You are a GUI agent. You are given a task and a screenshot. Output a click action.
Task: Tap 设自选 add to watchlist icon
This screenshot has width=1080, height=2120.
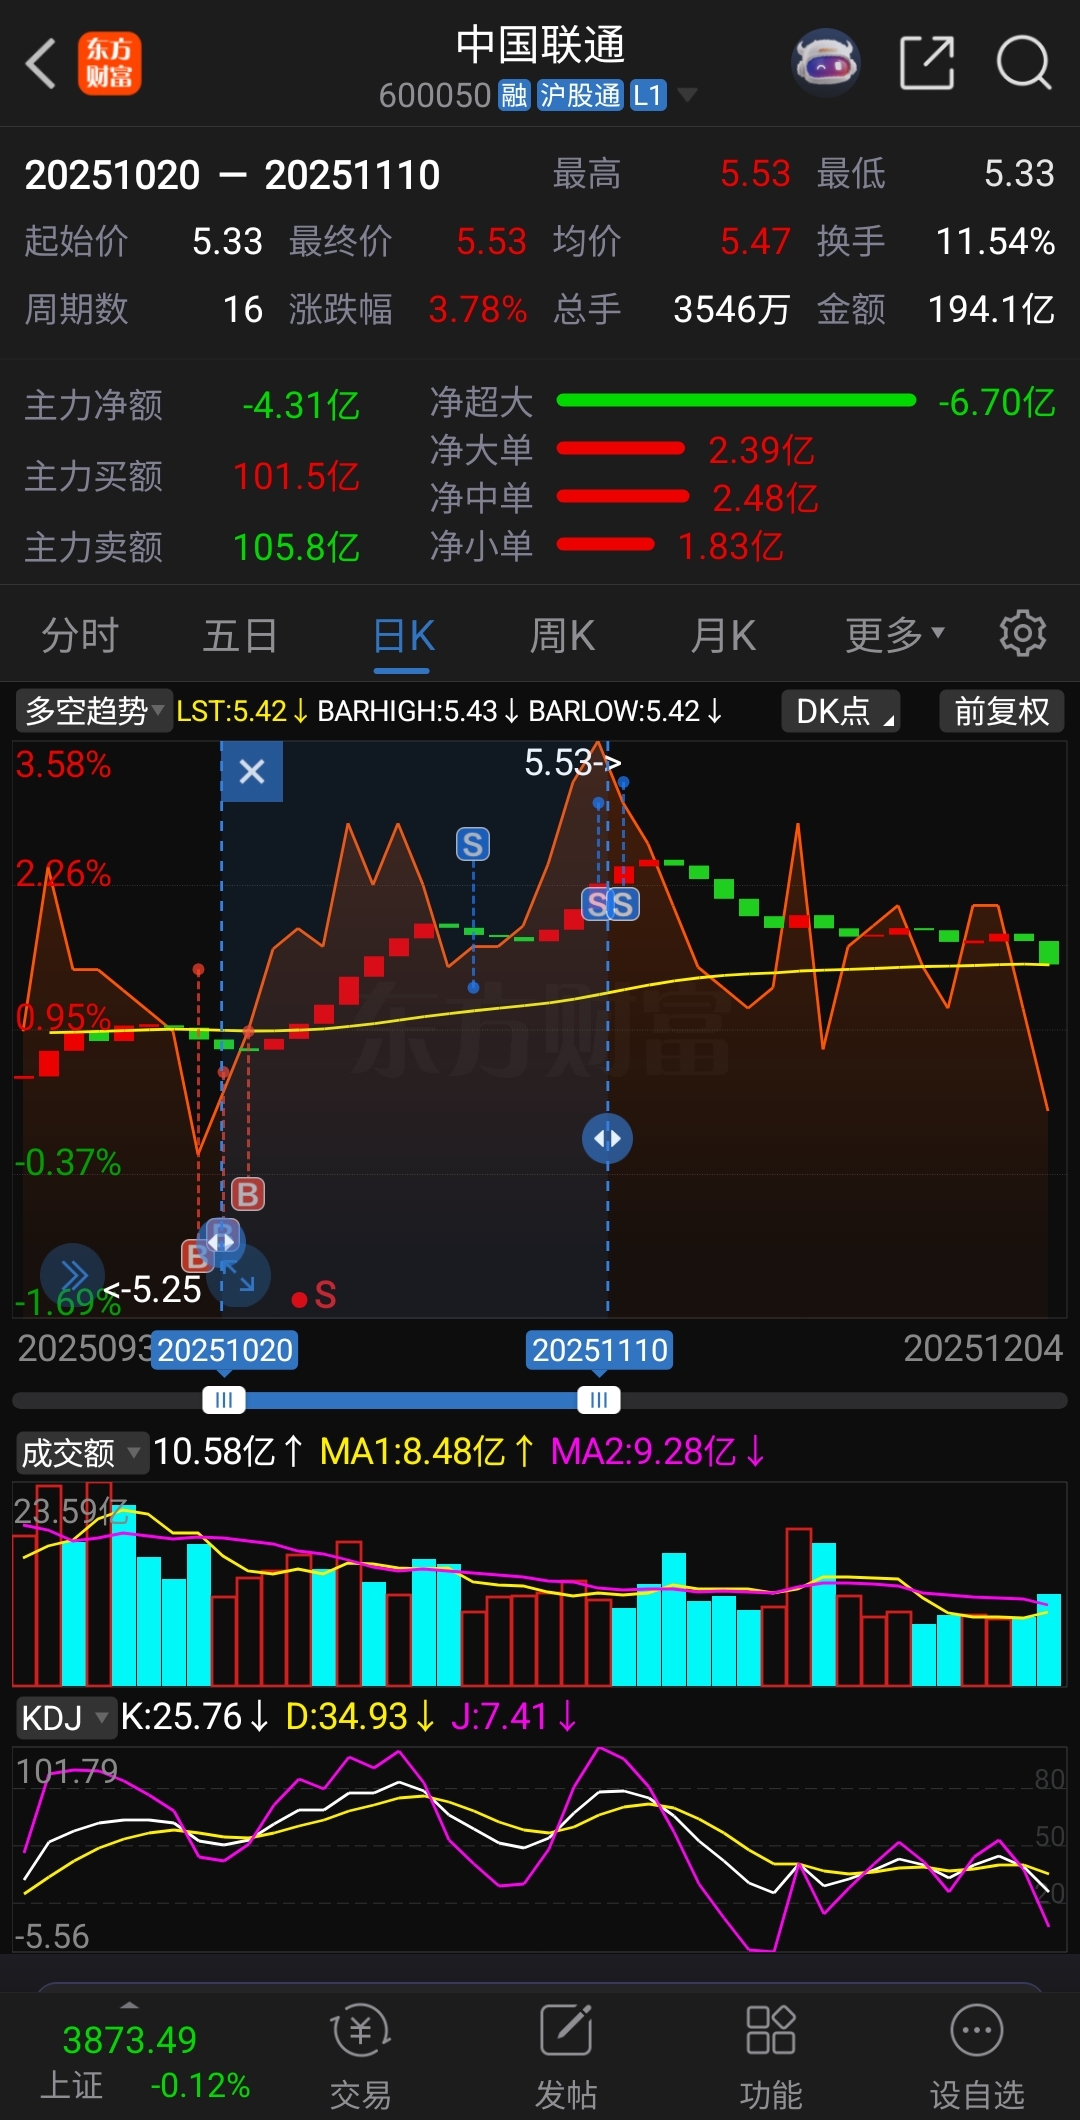[x=976, y=2056]
